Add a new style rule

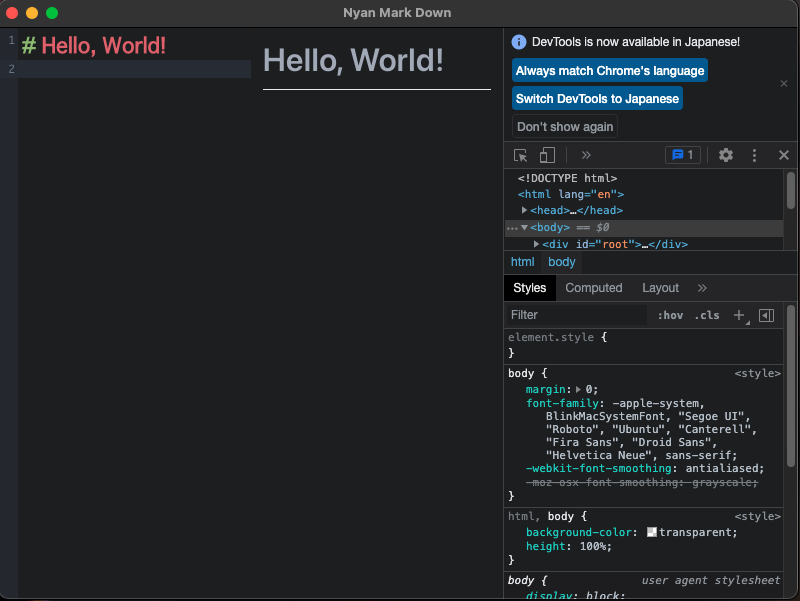[740, 315]
